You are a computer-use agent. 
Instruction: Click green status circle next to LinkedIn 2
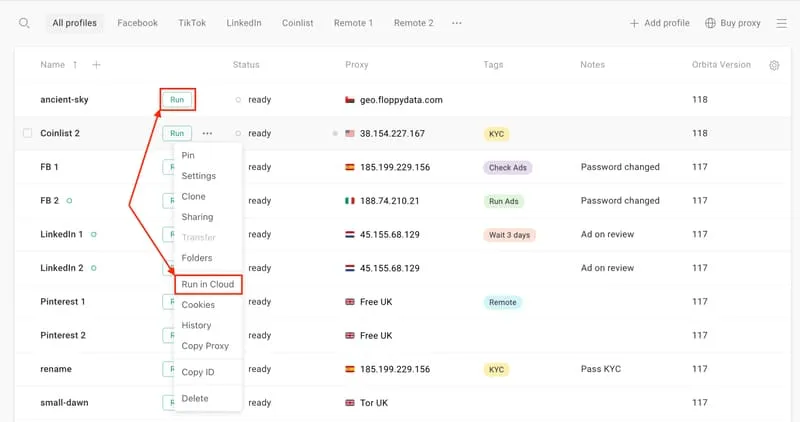[x=93, y=268]
